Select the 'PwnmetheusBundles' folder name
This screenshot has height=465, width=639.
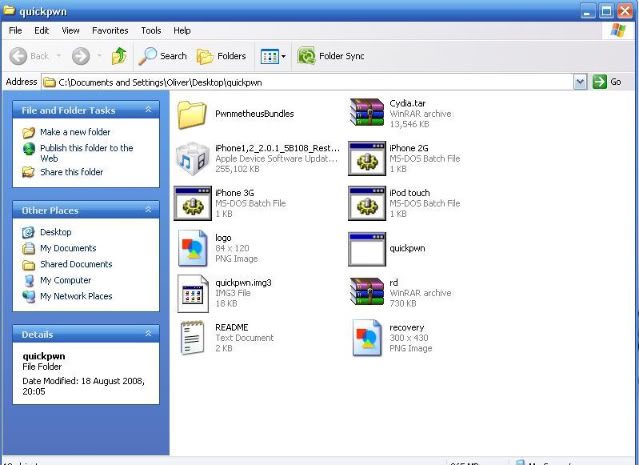[x=254, y=114]
